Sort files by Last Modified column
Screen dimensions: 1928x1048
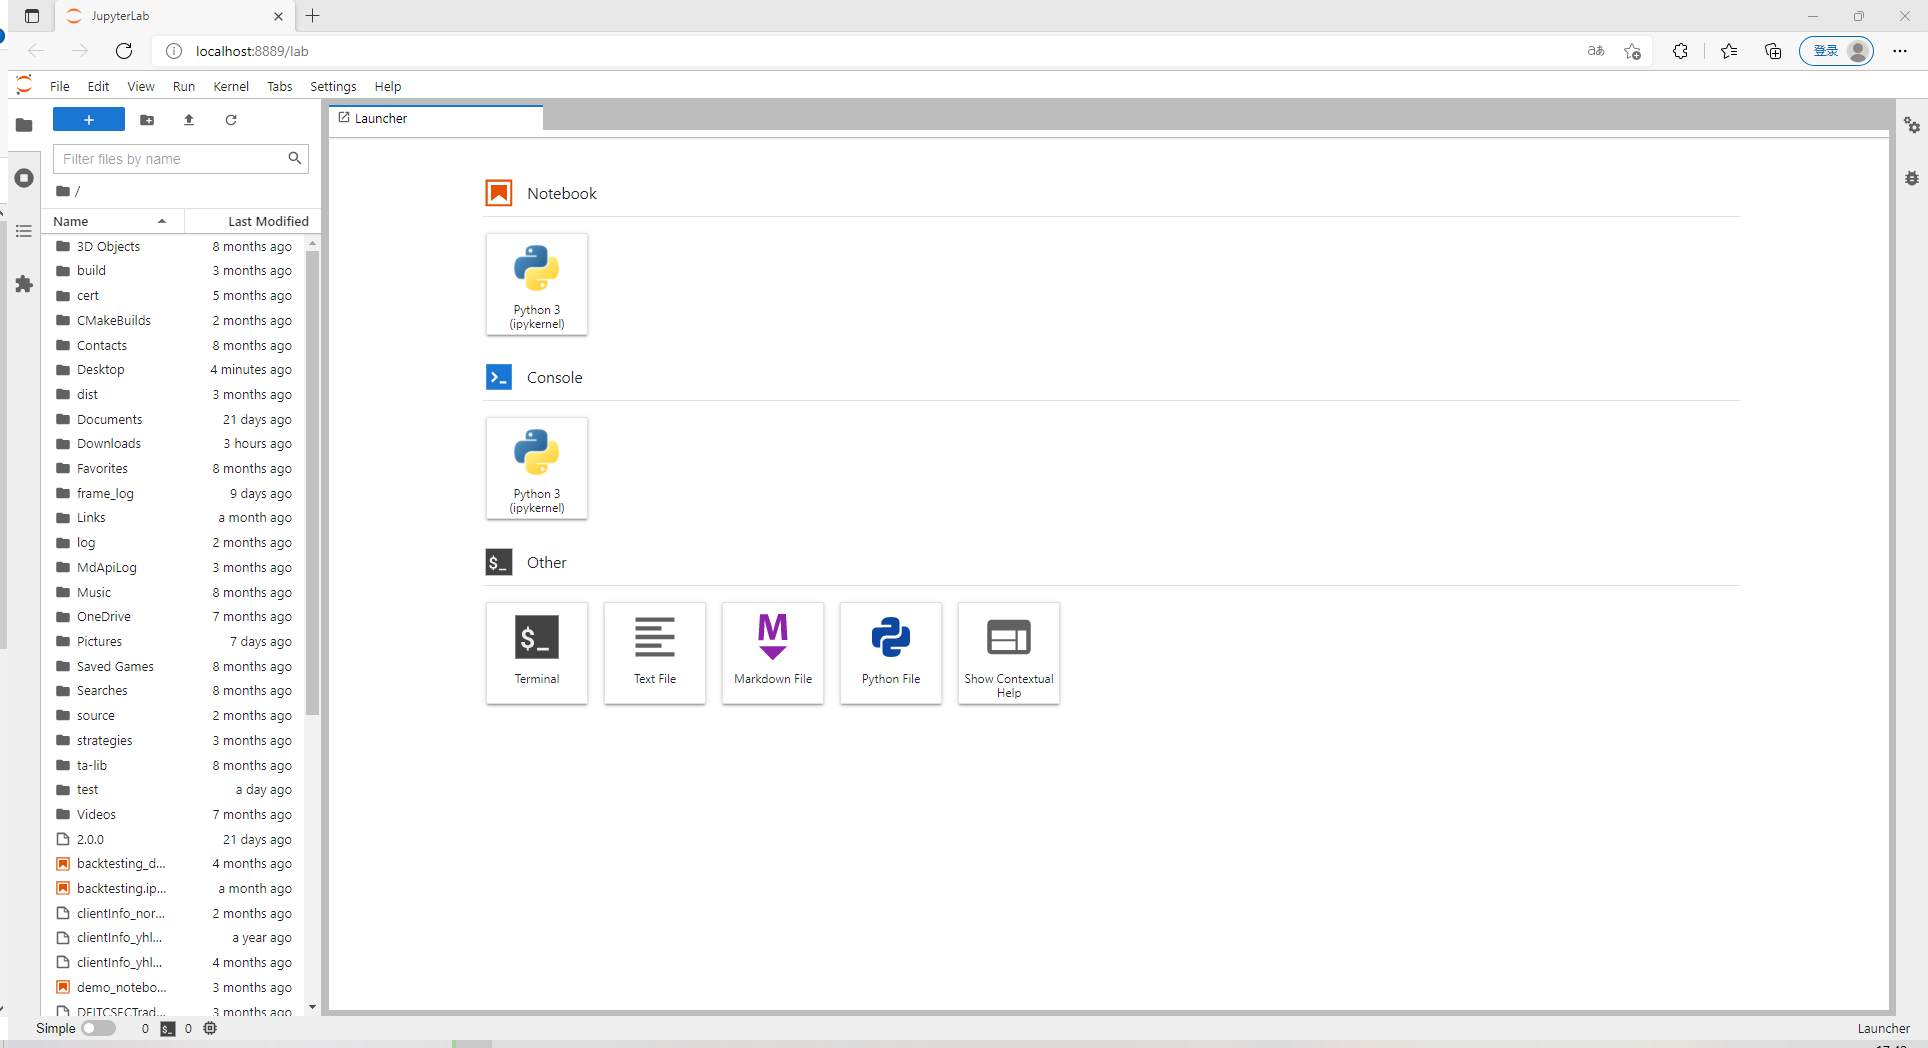[253, 221]
